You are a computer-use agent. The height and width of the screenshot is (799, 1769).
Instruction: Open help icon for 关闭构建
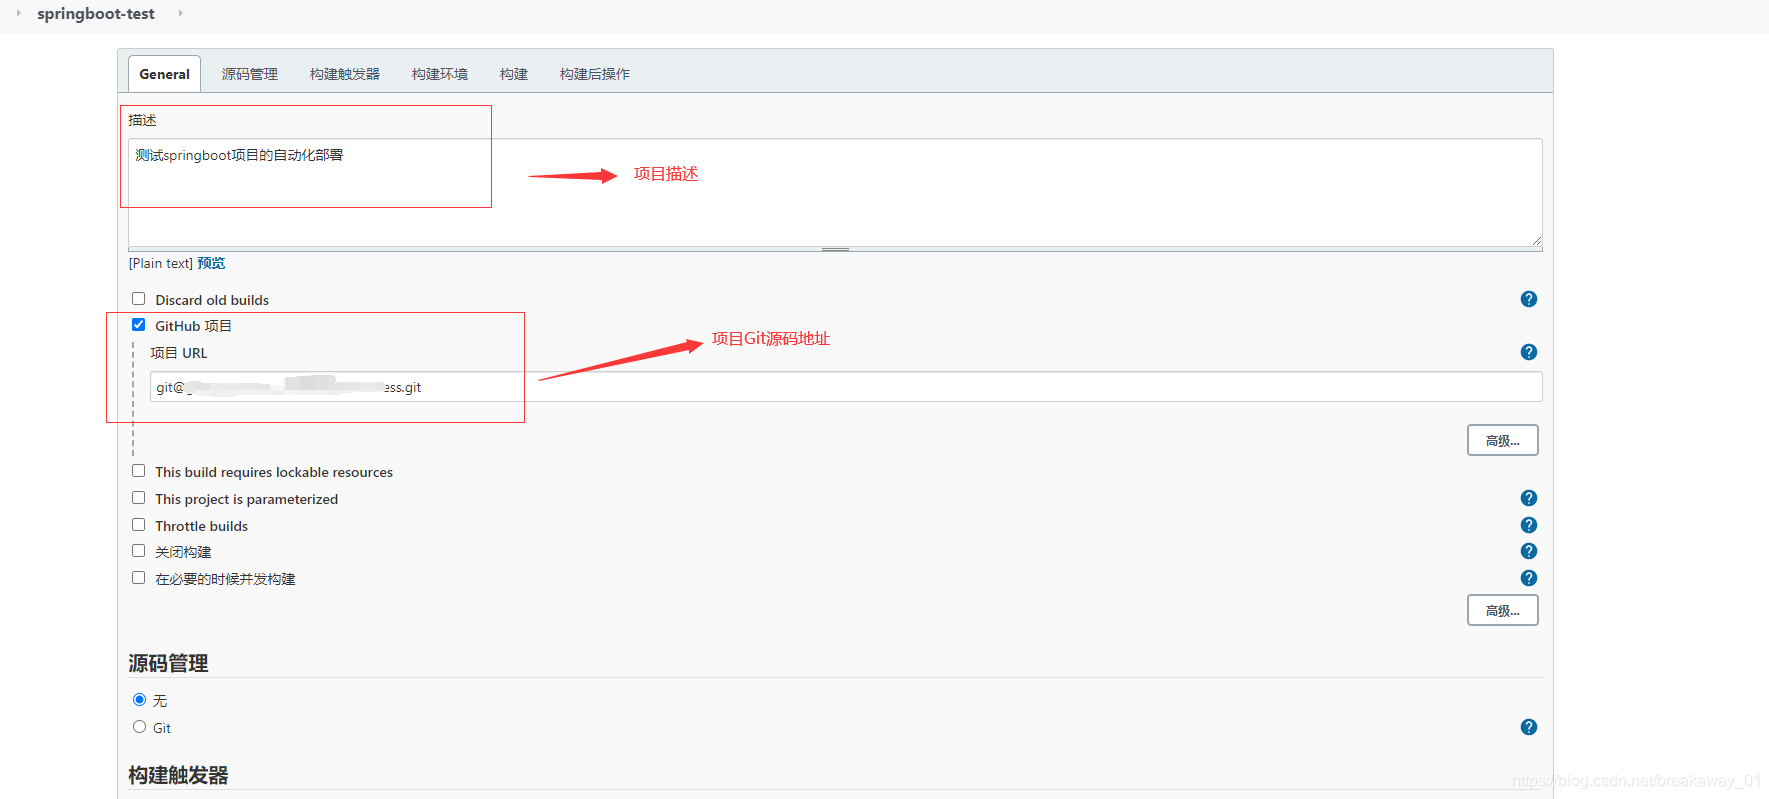click(x=1528, y=551)
